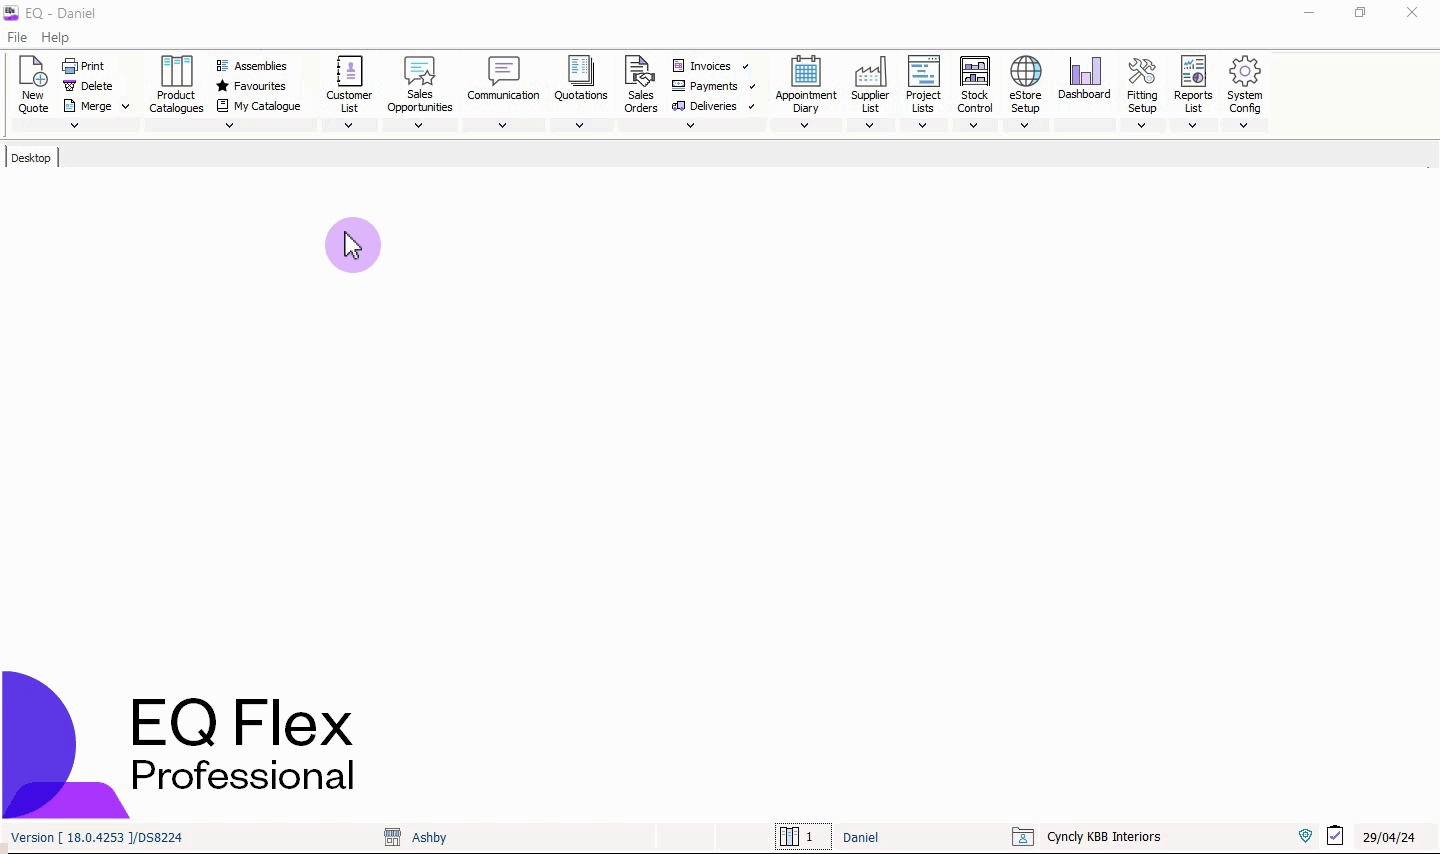The image size is (1440, 854).
Task: Click the Cyncly KBB Interiors label
Action: pos(1104,837)
